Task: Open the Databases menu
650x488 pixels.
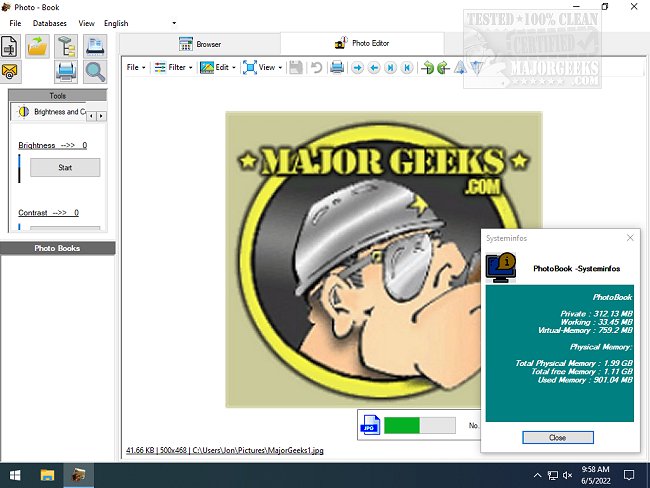Action: (50, 23)
